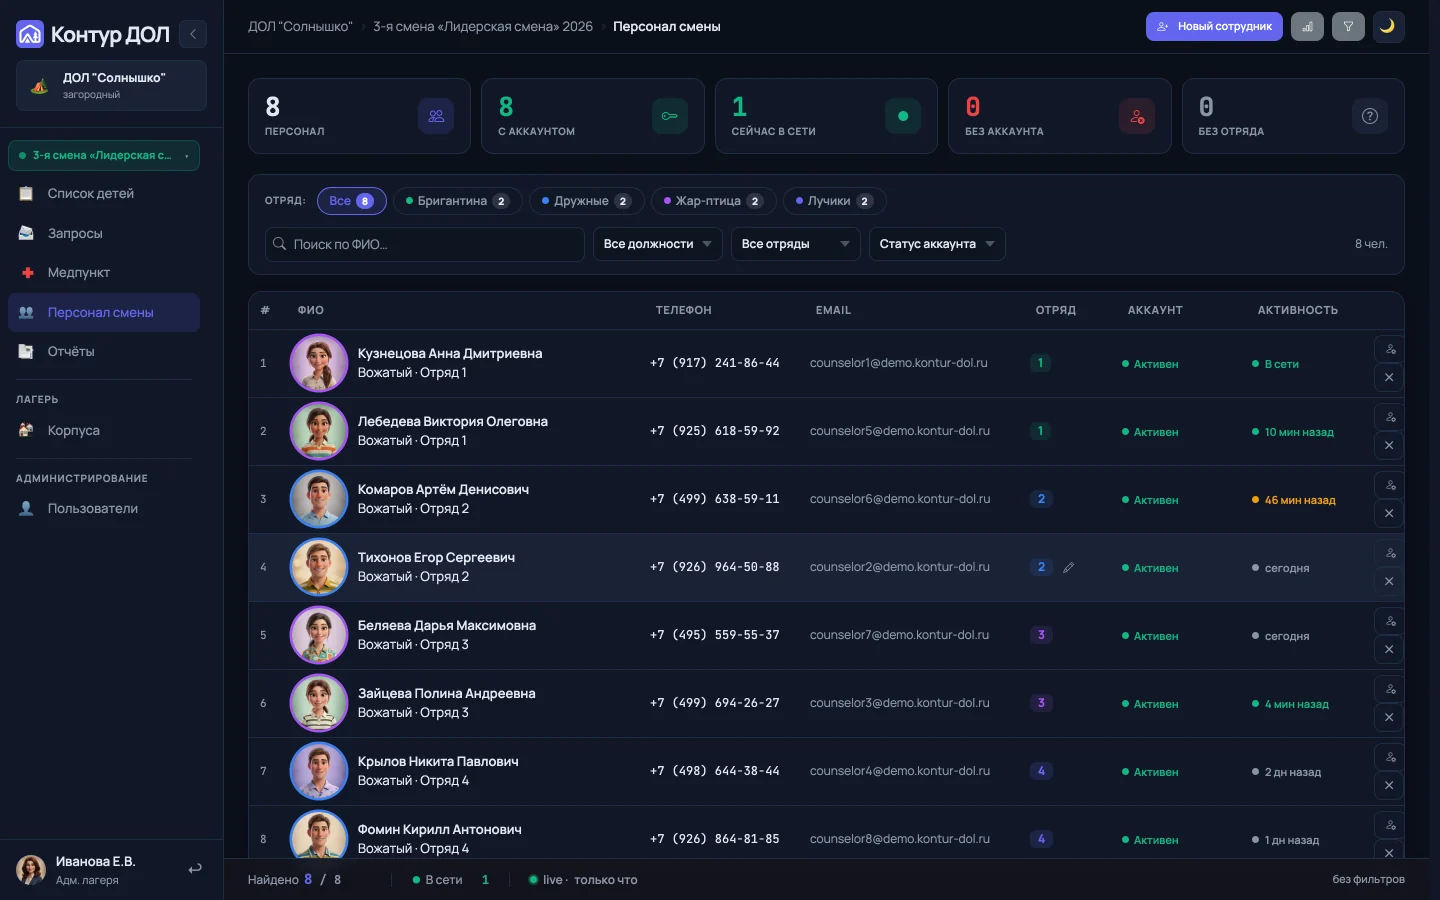Click the 3-я смена breadcrumb link
The height and width of the screenshot is (900, 1440).
pyautogui.click(x=483, y=27)
